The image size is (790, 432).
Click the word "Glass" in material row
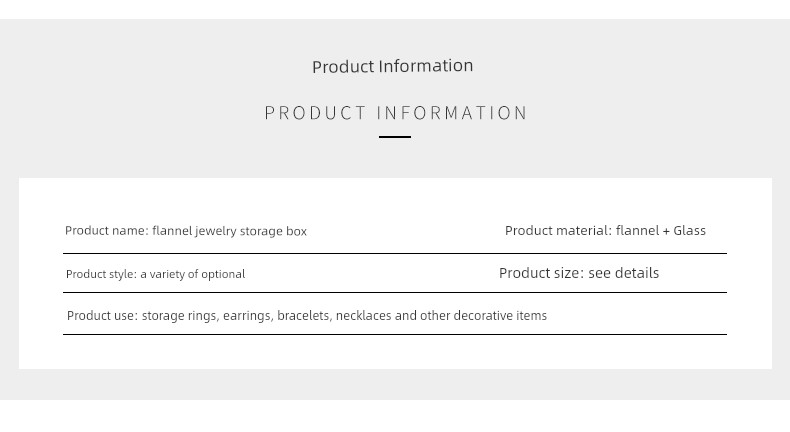(690, 230)
